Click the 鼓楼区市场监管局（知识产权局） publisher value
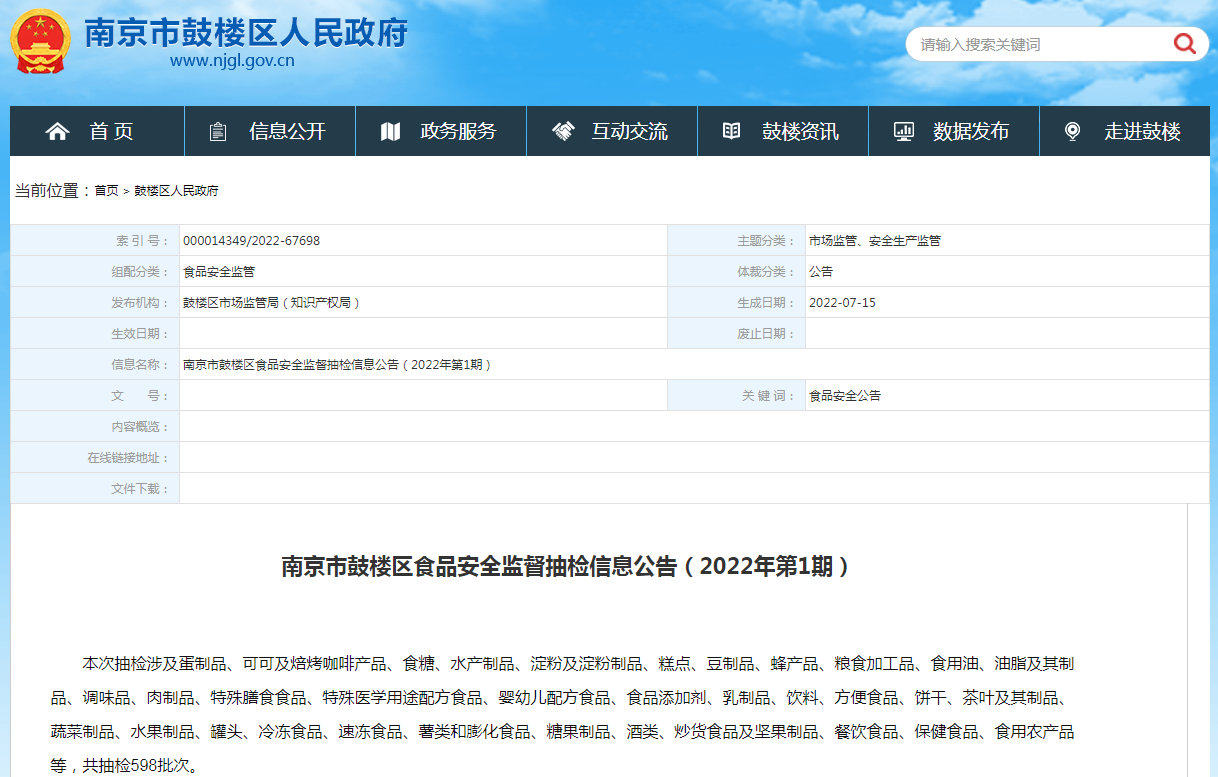The image size is (1218, 777). point(271,303)
